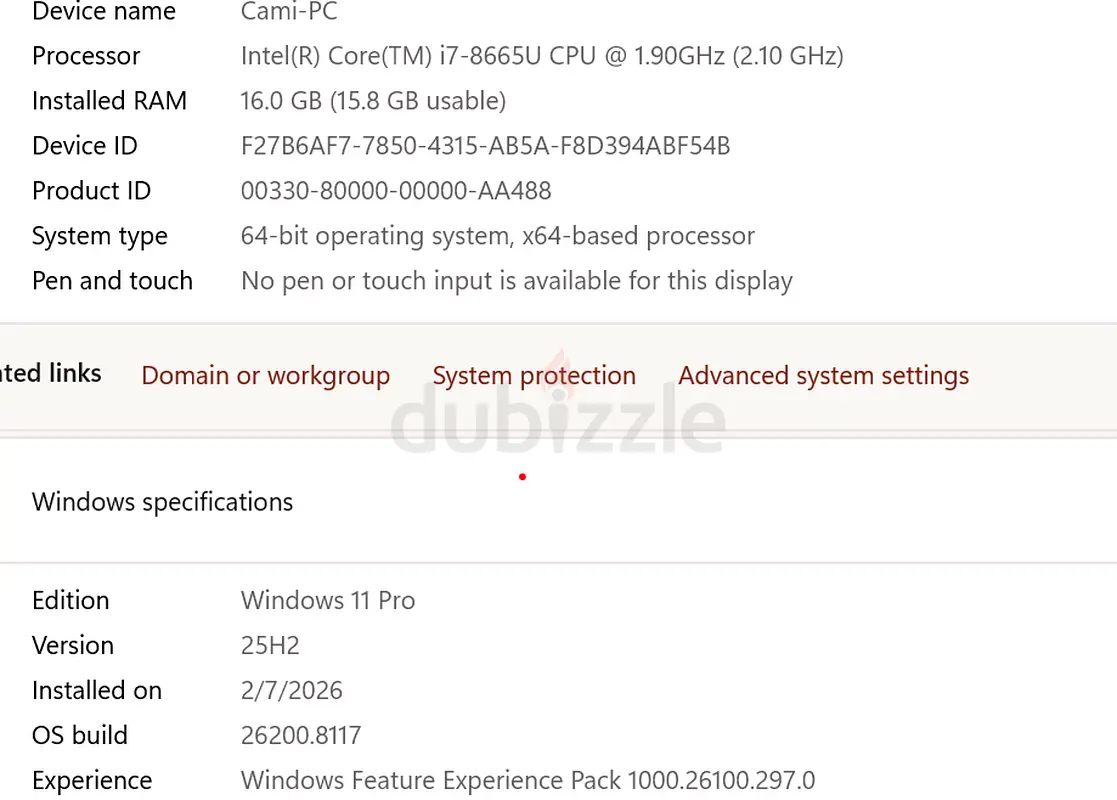Open Advanced system settings link

823,376
